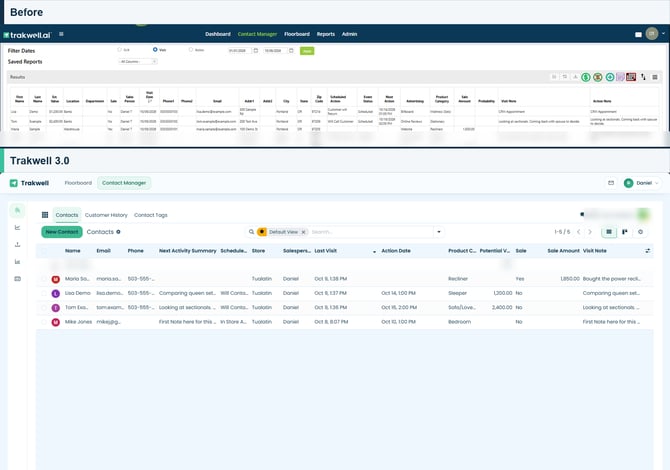Click the green plus-circle icon in the Results toolbar
The width and height of the screenshot is (670, 470).
[610, 77]
